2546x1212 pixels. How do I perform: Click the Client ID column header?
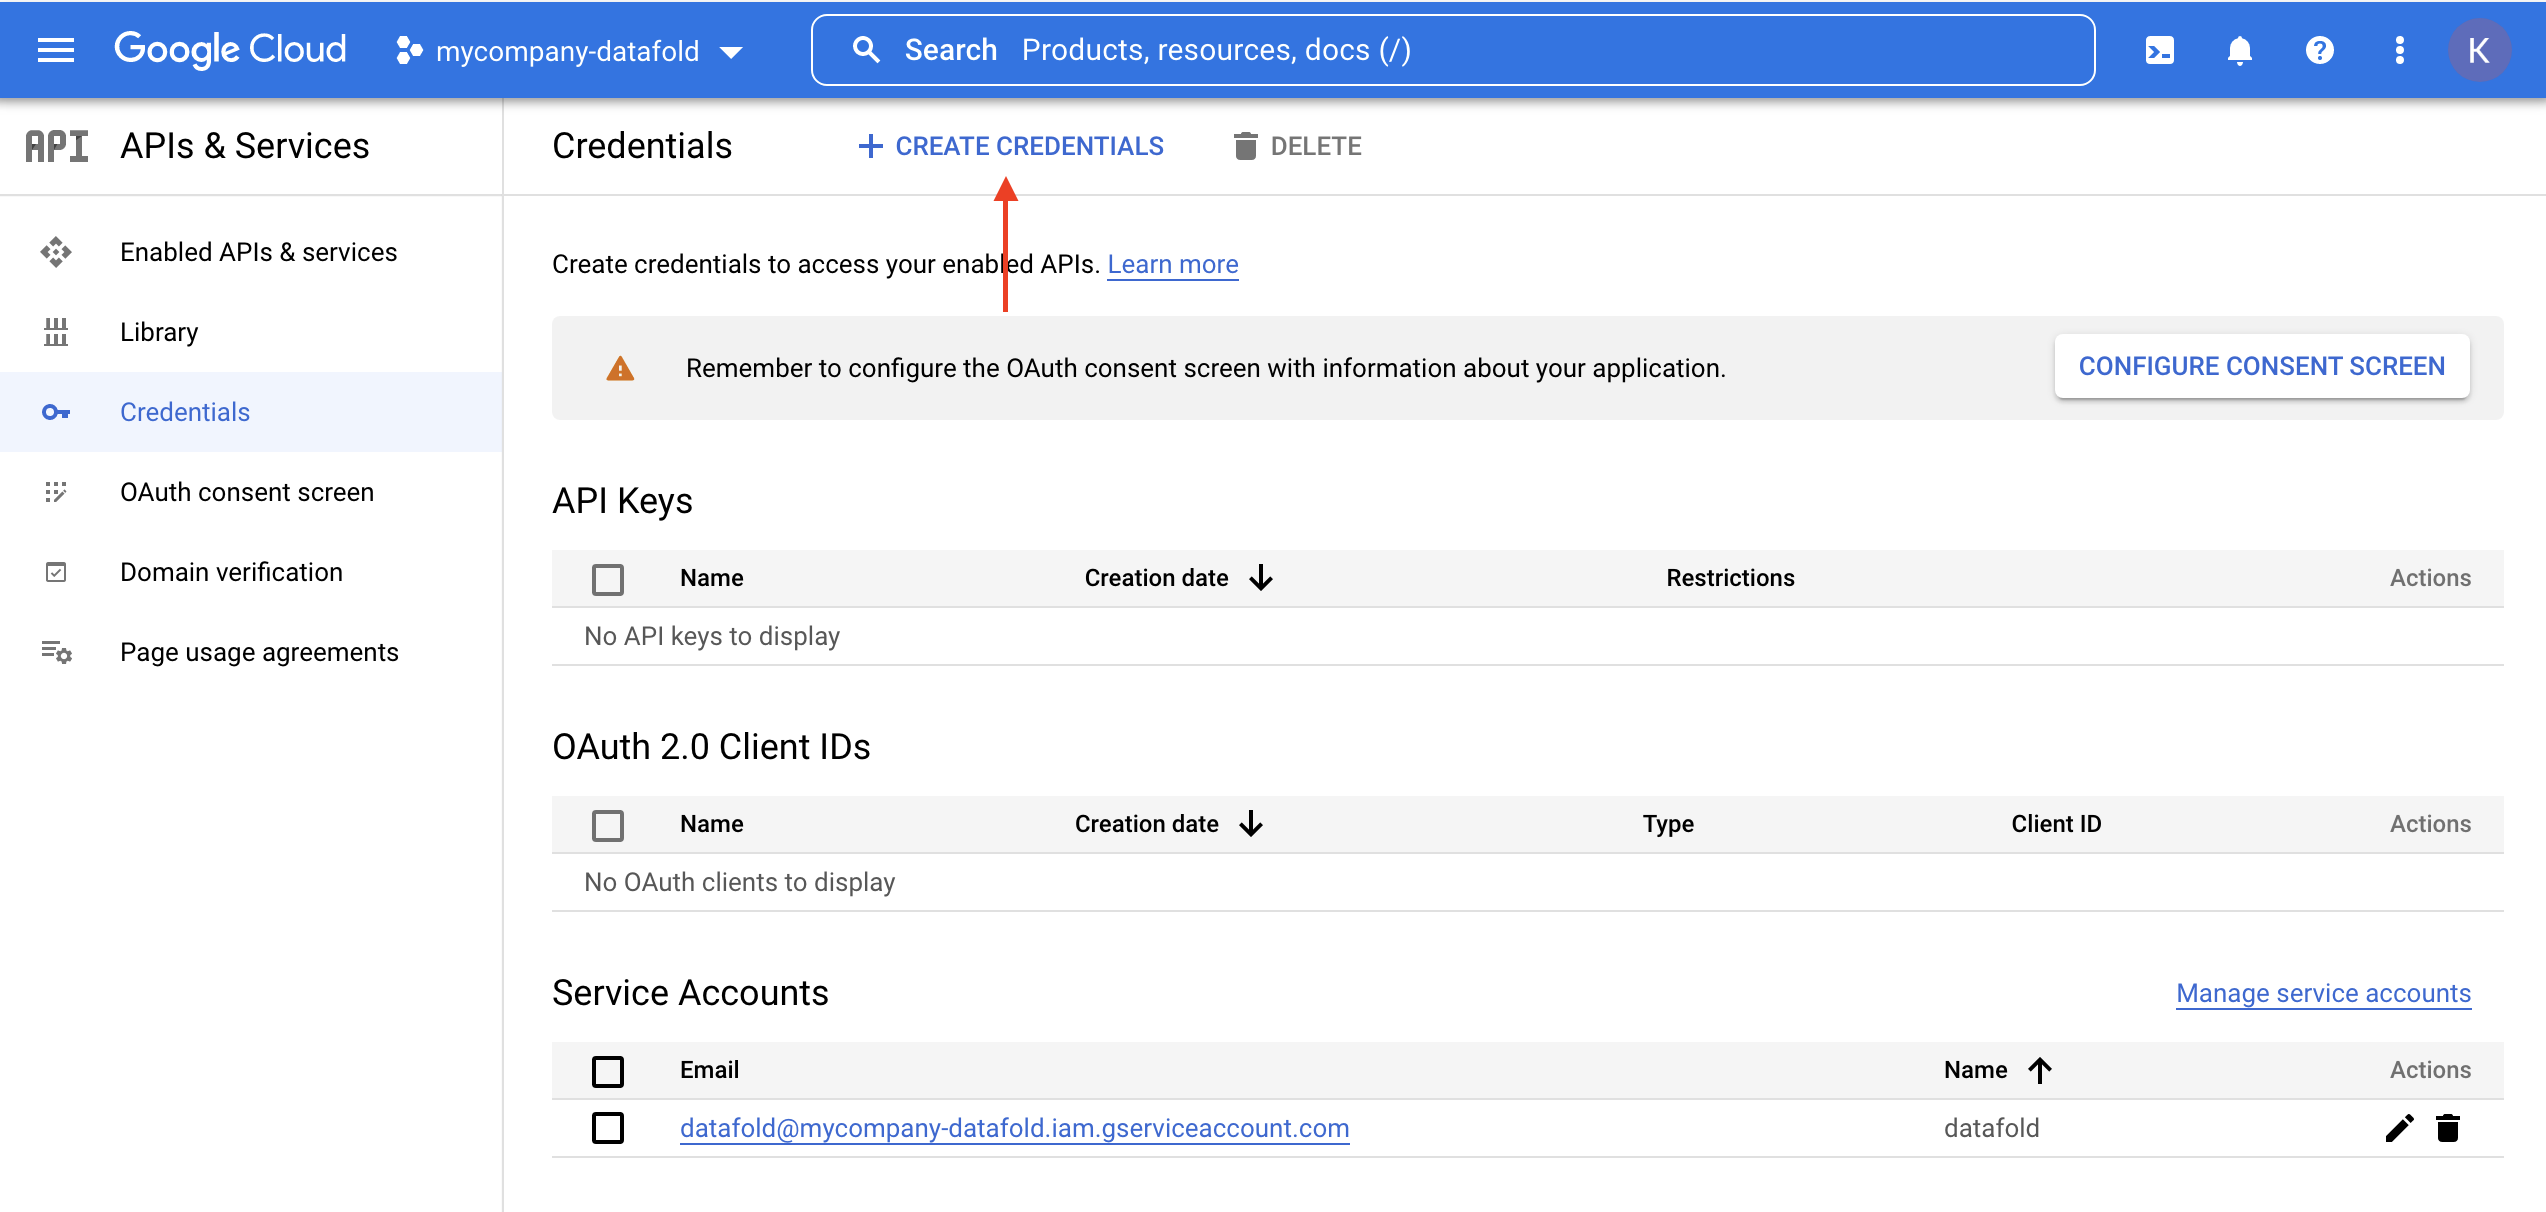[2056, 824]
